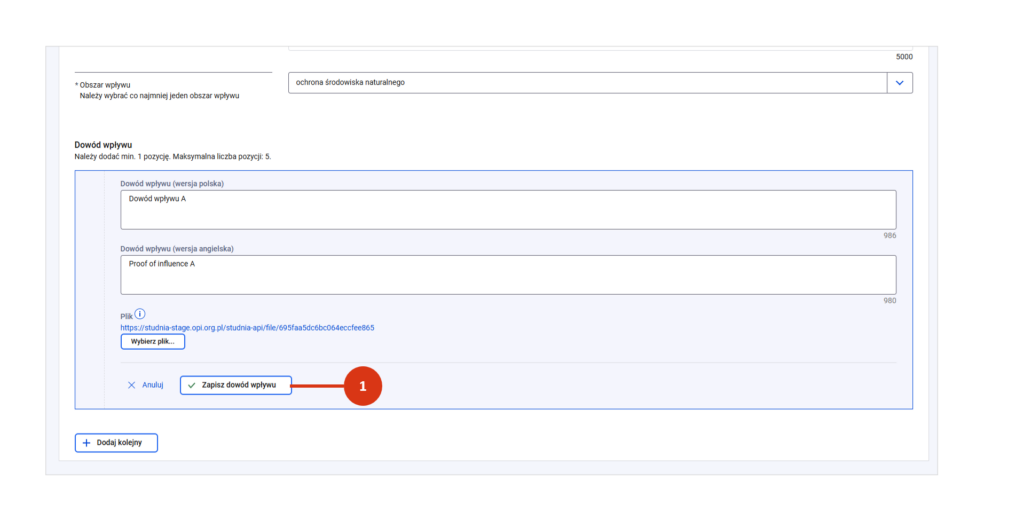The image size is (1024, 519).
Task: Click the X icon in Anuluj
Action: coord(131,385)
